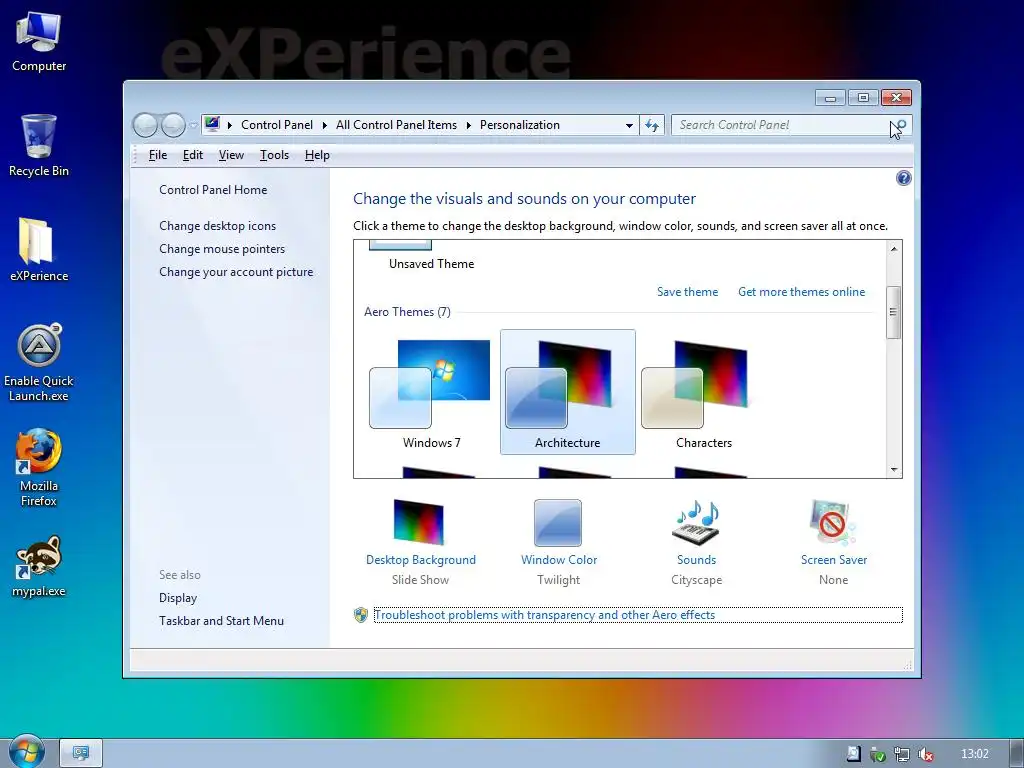Click the network tray icon
Image resolution: width=1024 pixels, height=768 pixels.
(902, 754)
